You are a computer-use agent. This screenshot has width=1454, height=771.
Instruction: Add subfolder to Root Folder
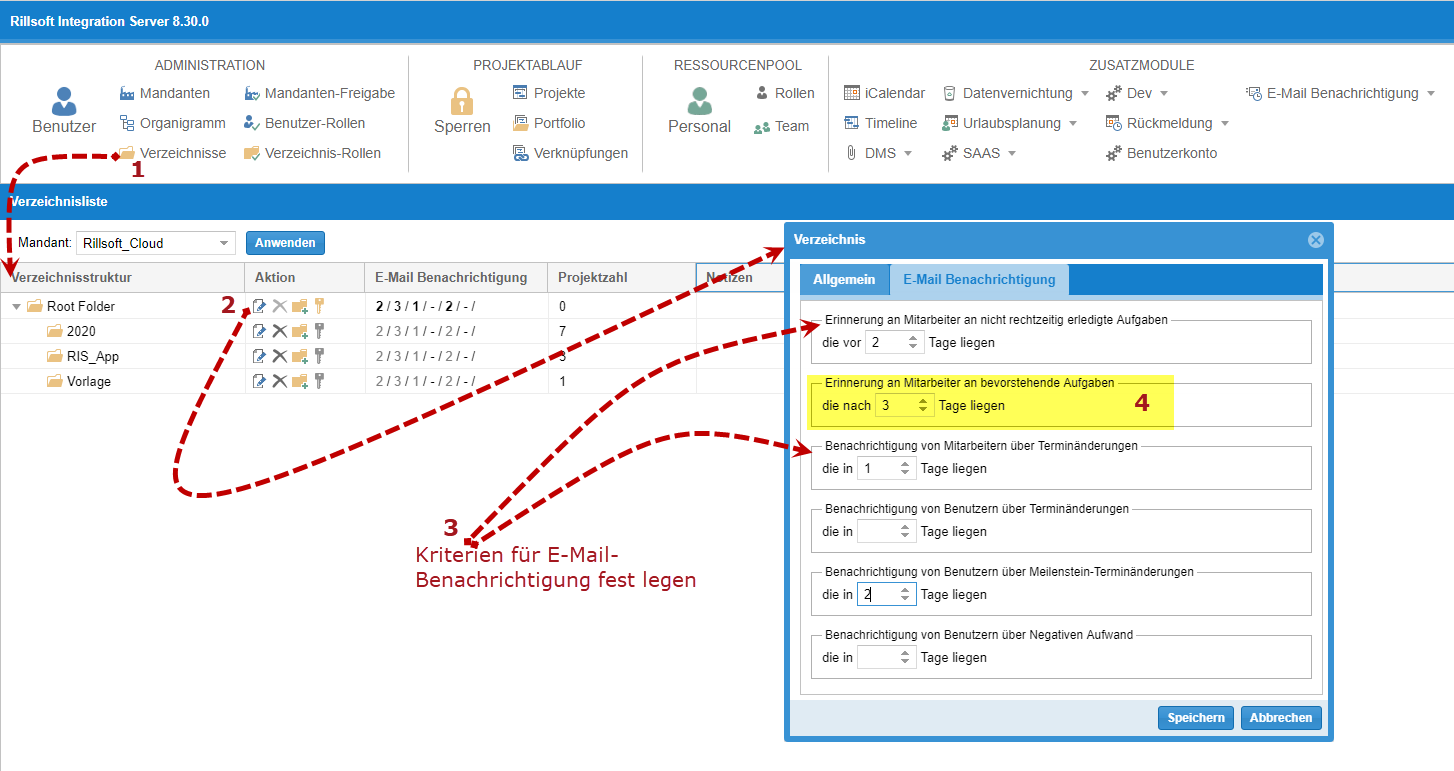[x=300, y=306]
